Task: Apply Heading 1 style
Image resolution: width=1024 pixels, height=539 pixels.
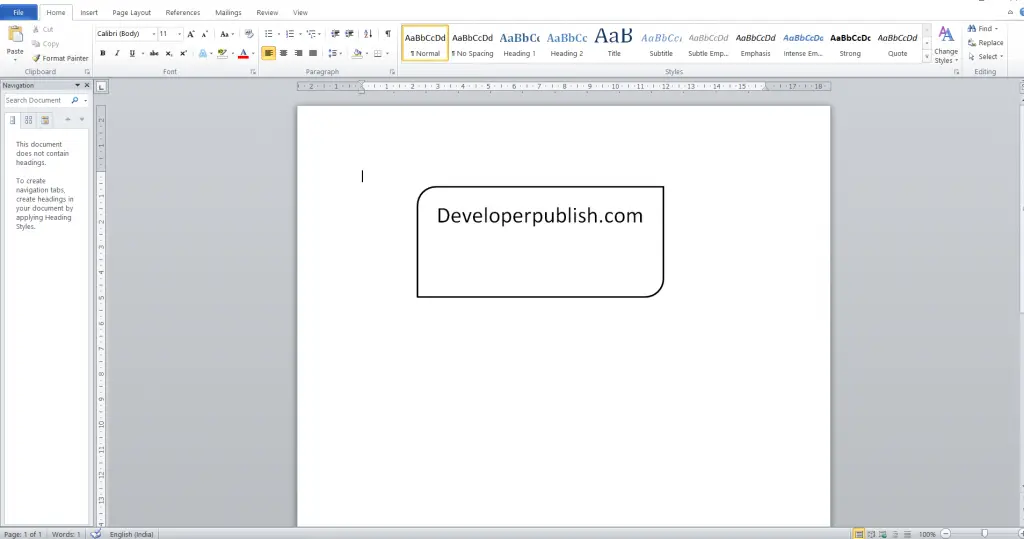Action: (519, 43)
